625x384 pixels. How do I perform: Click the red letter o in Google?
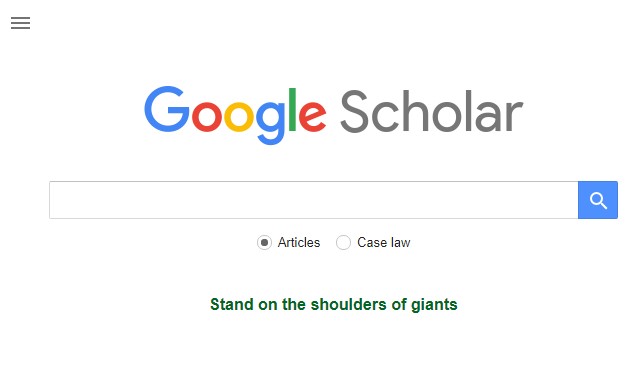pyautogui.click(x=206, y=116)
